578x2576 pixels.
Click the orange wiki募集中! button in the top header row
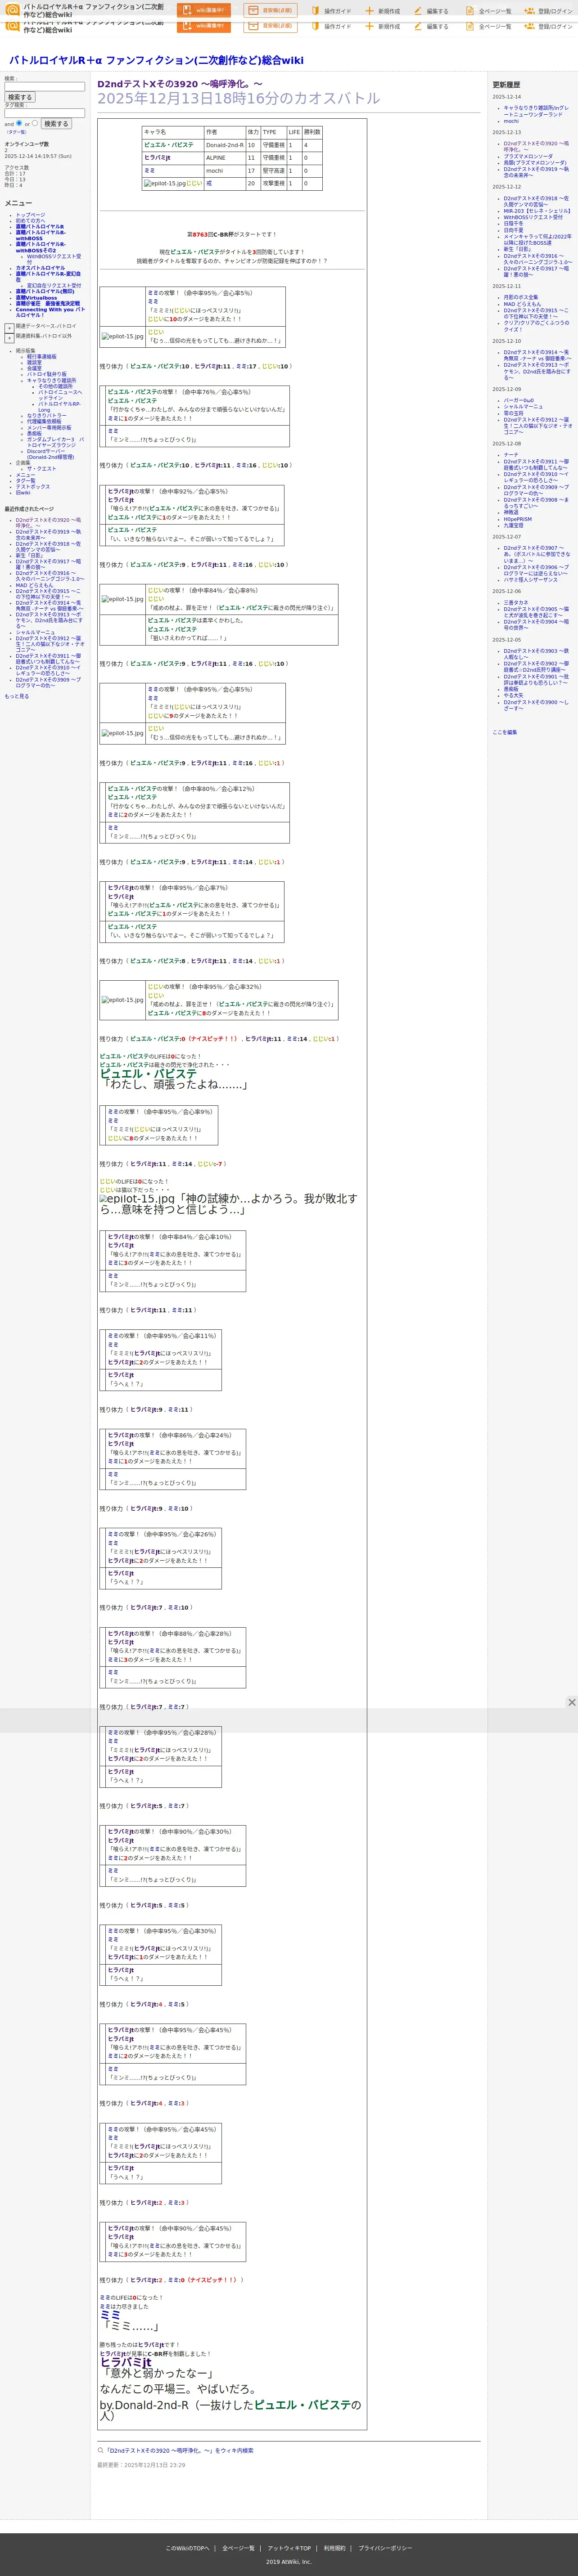[x=204, y=10]
